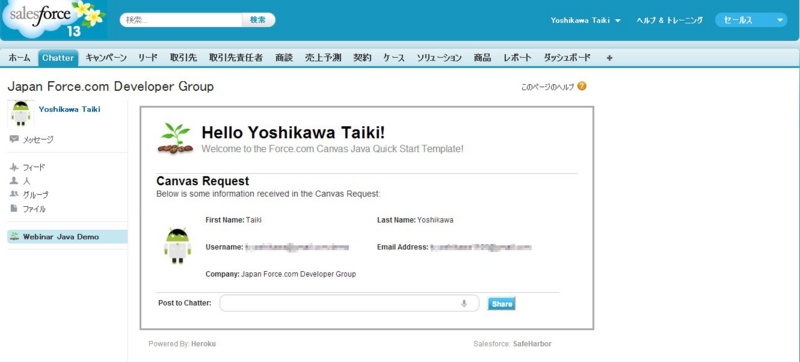Image resolution: width=800 pixels, height=362 pixels.
Task: Open the リード tab
Action: click(x=147, y=58)
